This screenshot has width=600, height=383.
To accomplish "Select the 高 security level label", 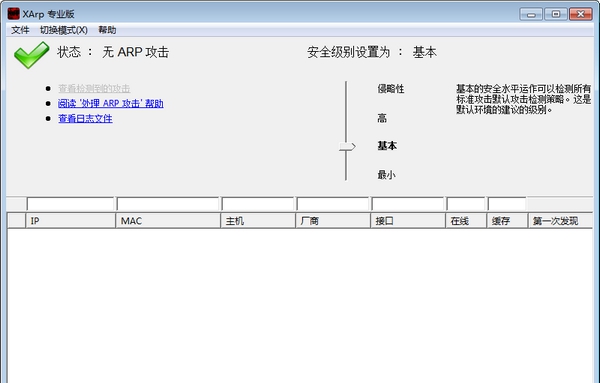I will [382, 118].
